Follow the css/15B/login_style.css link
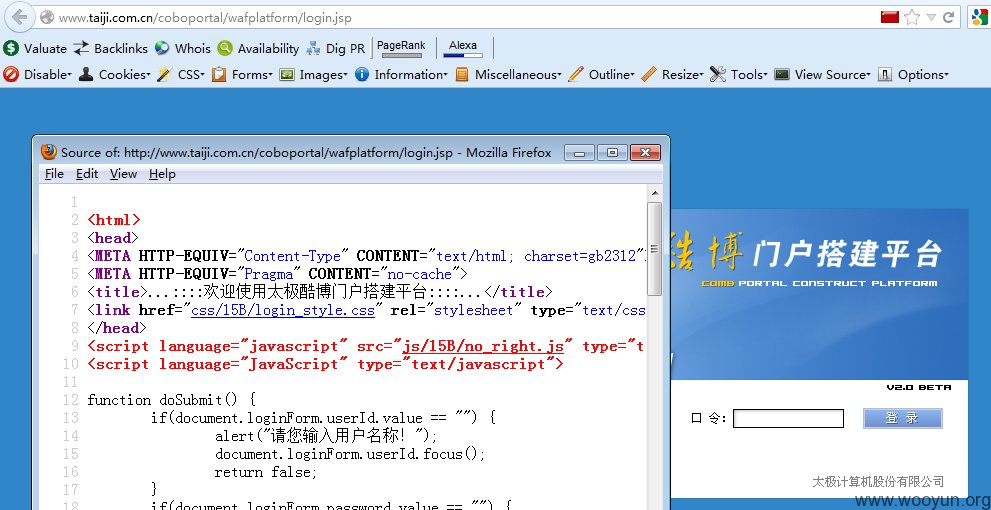This screenshot has height=510, width=991. (x=283, y=310)
